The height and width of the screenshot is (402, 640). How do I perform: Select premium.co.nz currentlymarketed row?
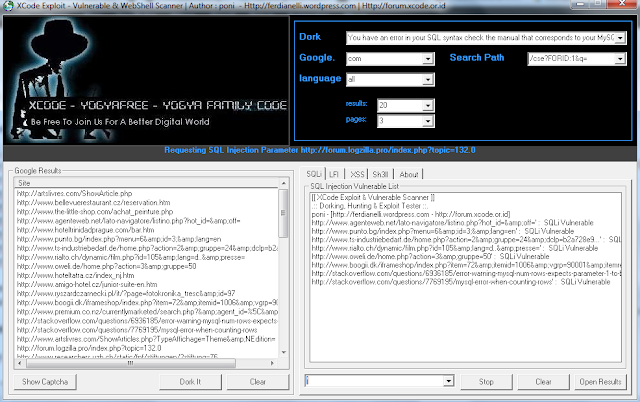coord(147,312)
